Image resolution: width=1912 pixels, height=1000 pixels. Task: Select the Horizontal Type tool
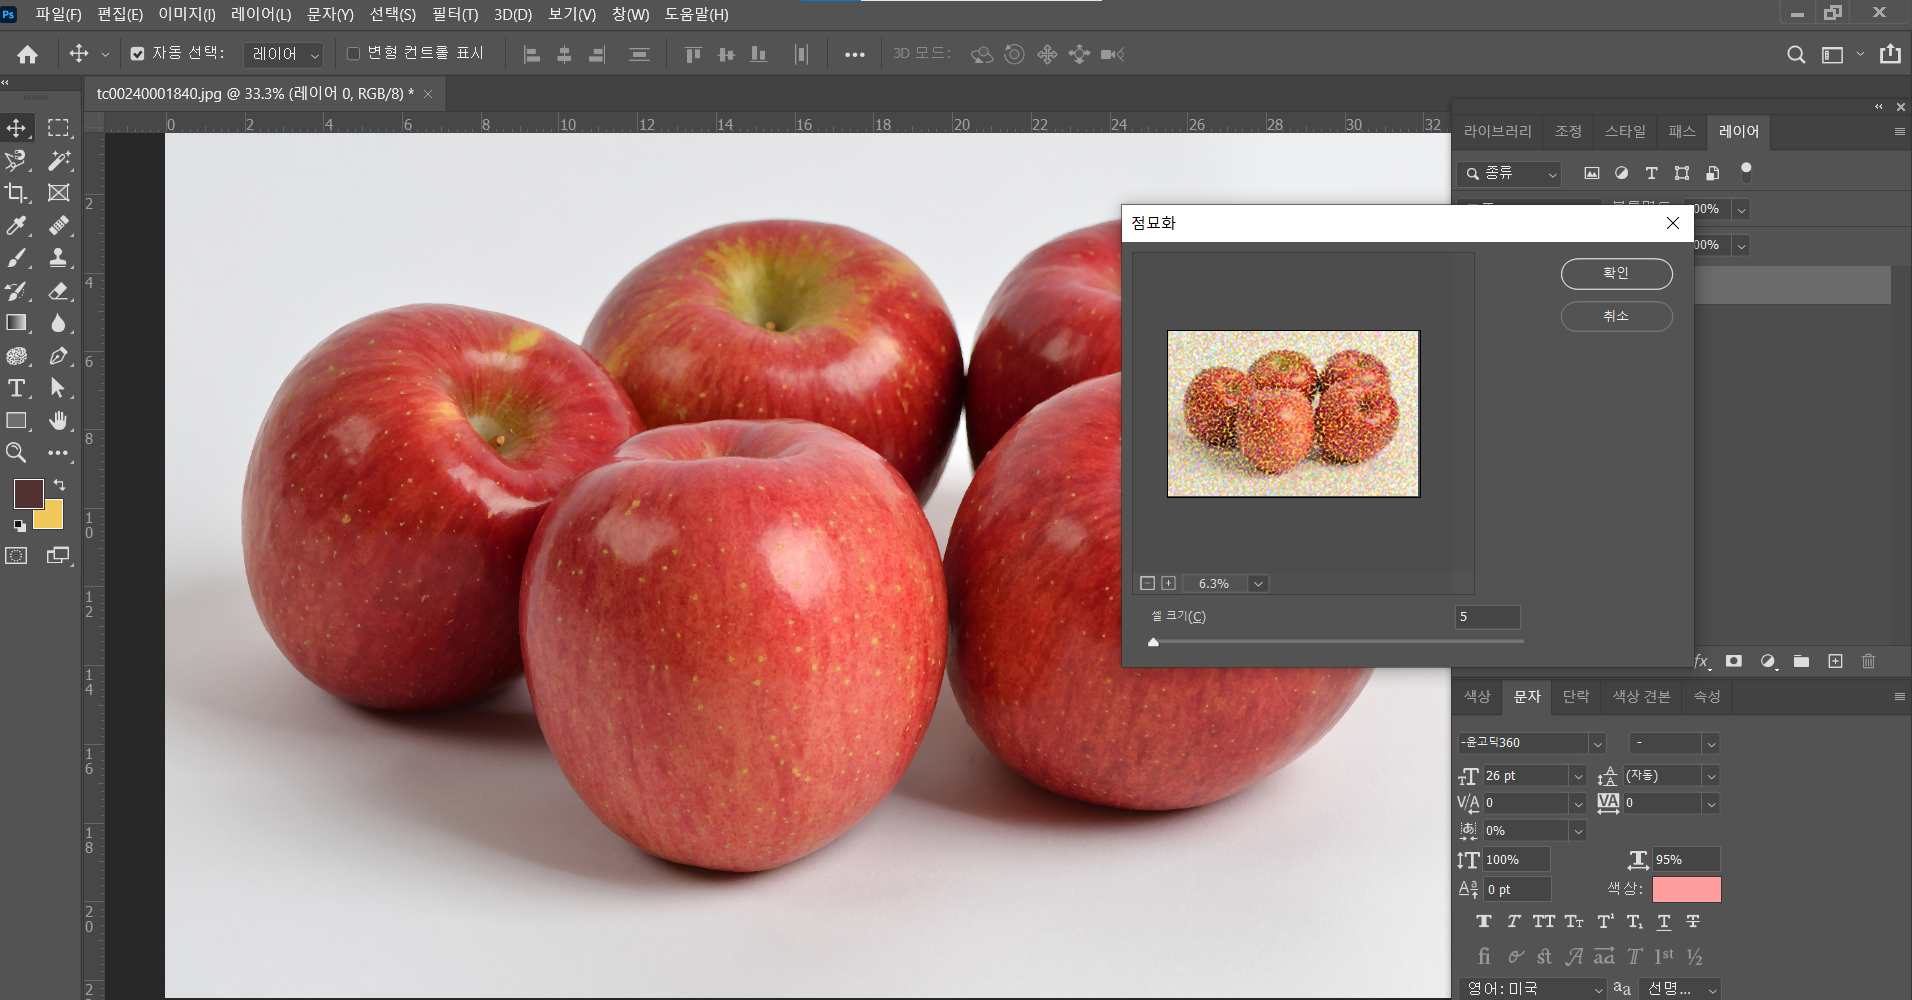(17, 388)
